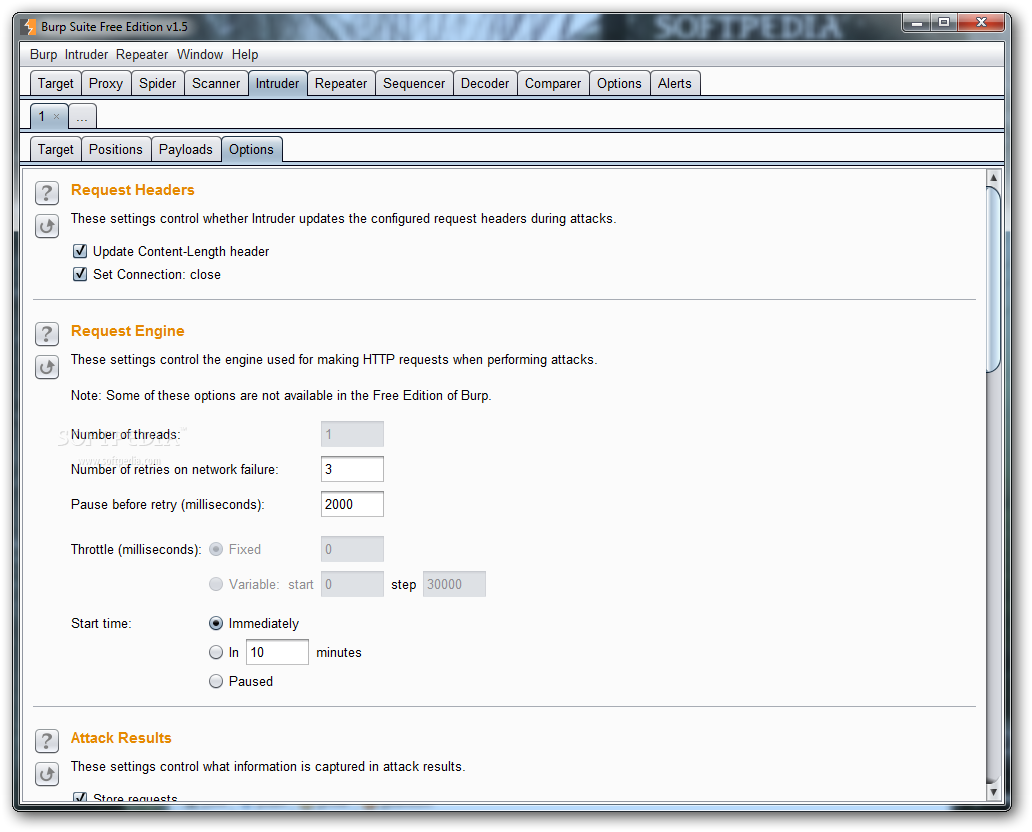
Task: Select Variable throttle option
Action: pos(216,584)
